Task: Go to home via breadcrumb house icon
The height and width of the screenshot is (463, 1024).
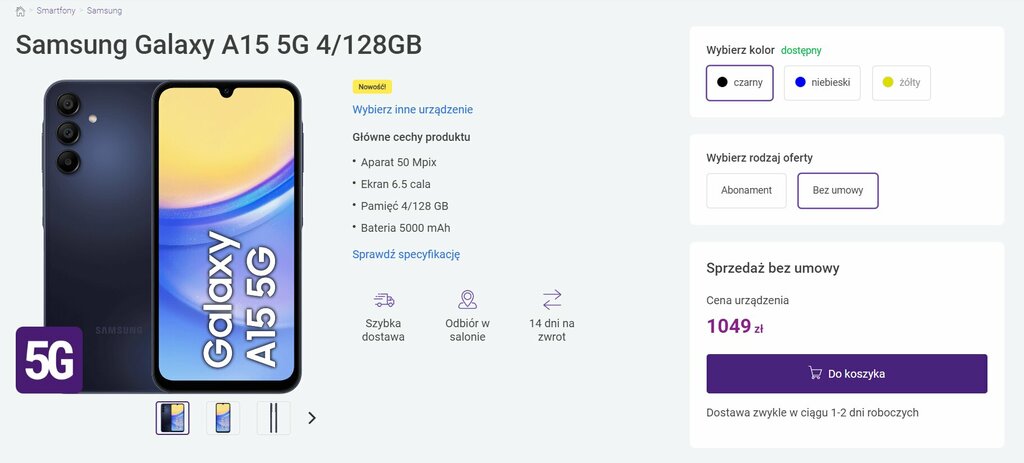Action: click(x=20, y=11)
